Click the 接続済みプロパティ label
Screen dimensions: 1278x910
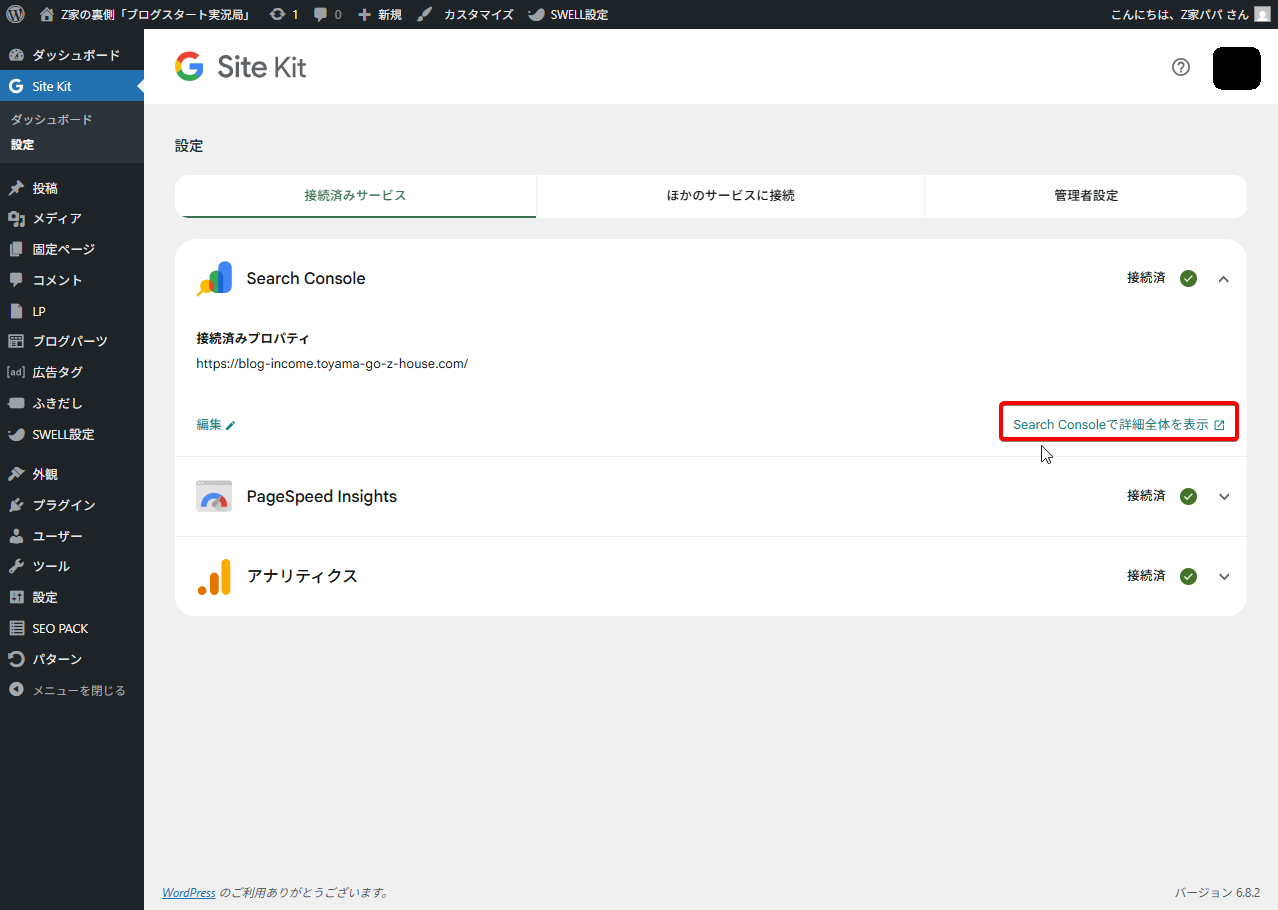[253, 338]
